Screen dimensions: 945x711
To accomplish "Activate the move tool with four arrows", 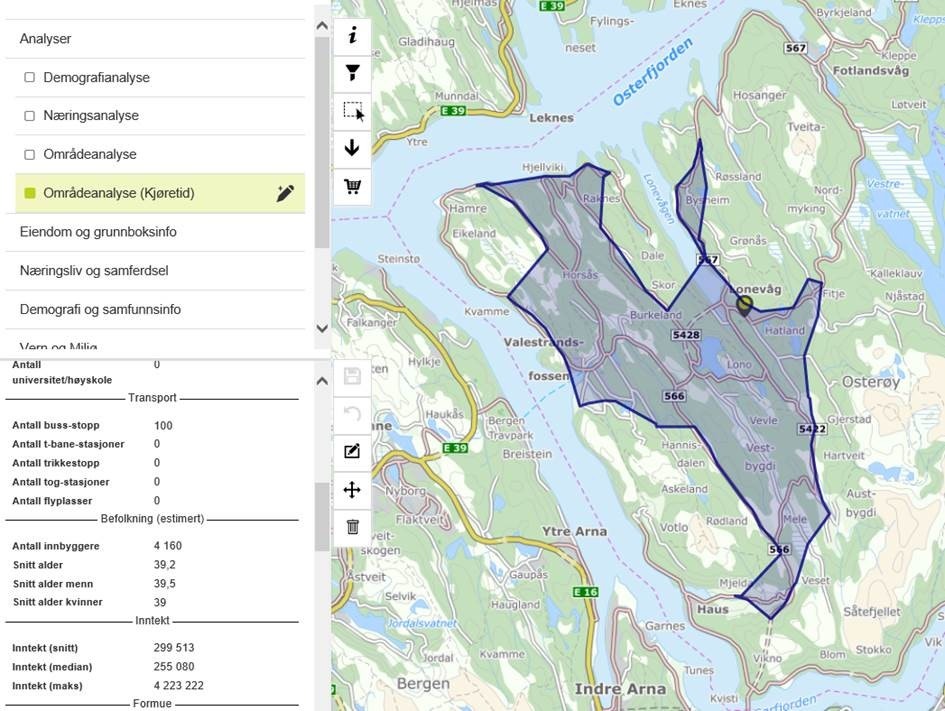I will pos(351,489).
